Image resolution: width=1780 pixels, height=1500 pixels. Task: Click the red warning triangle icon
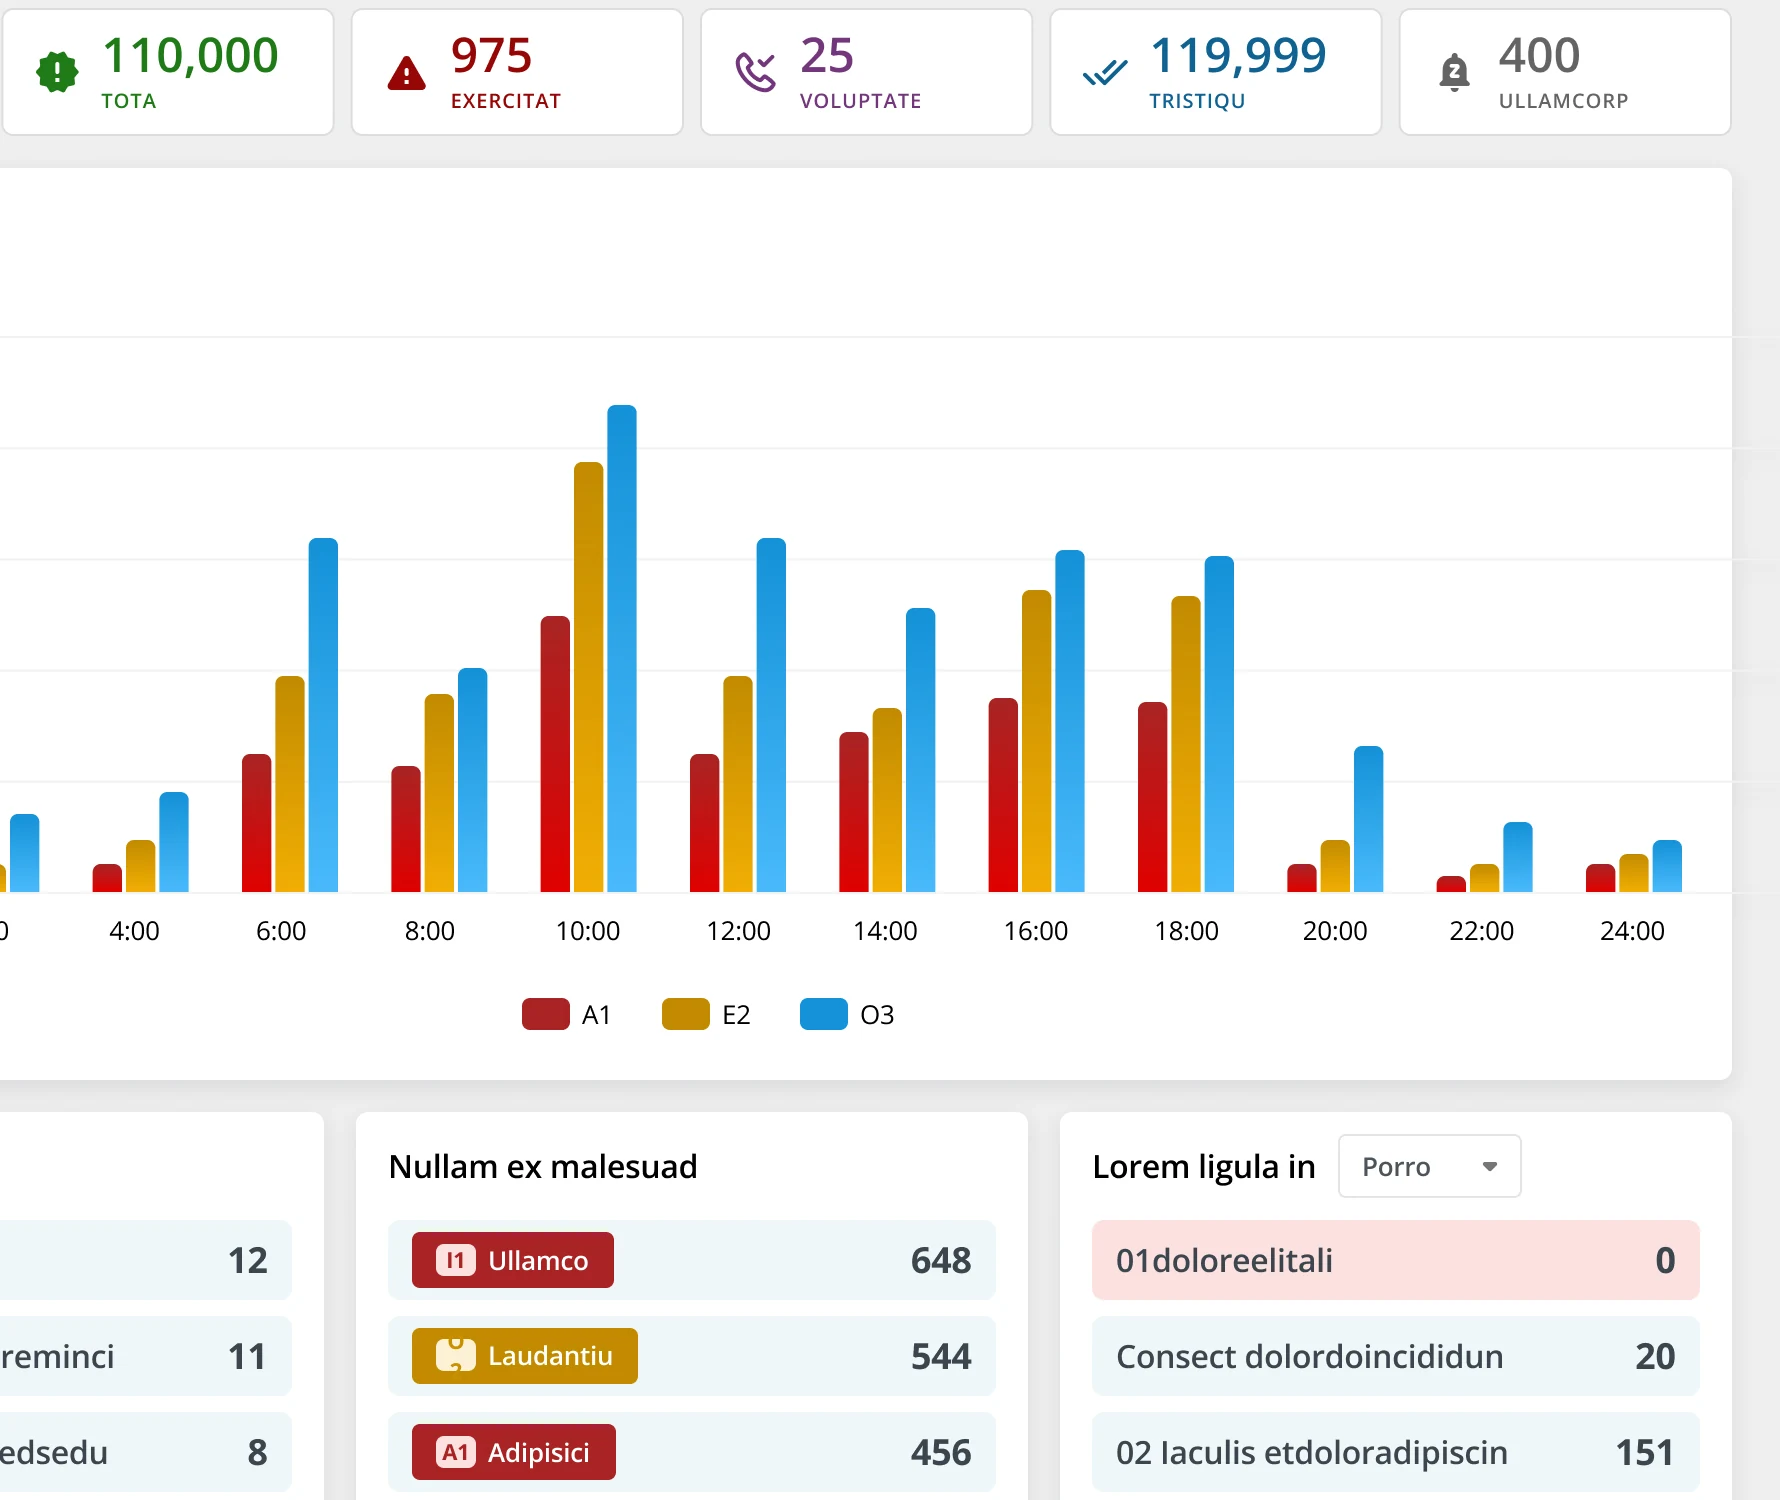406,73
